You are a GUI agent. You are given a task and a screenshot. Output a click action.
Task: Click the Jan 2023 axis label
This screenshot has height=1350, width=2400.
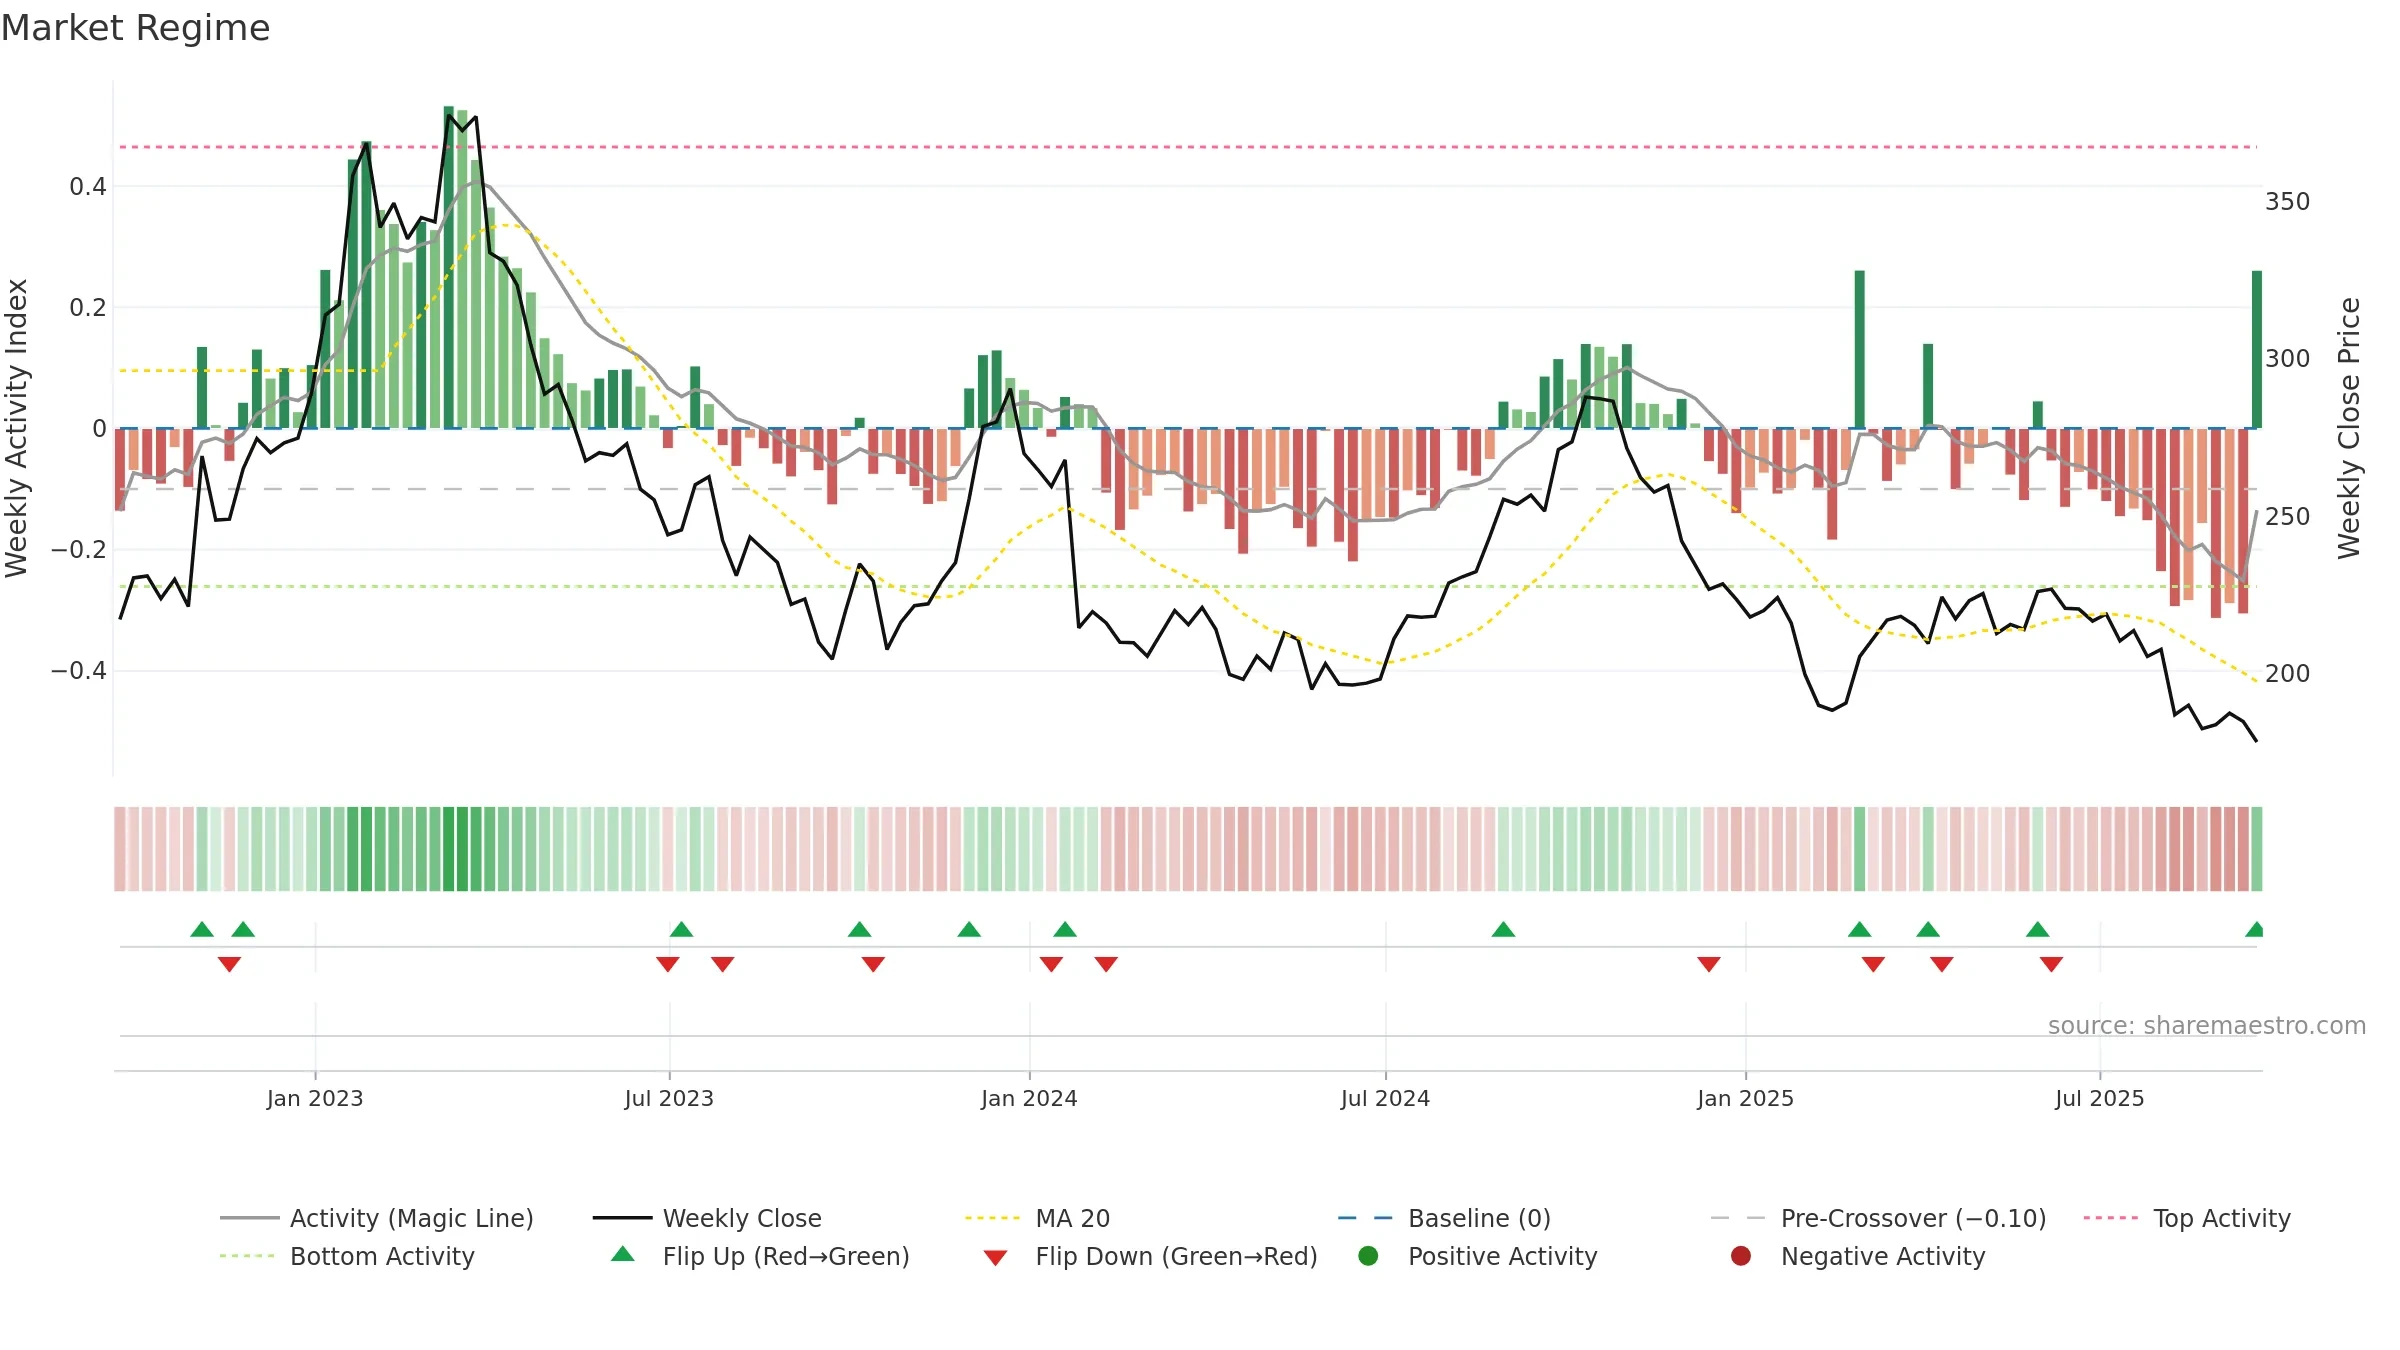[315, 1098]
